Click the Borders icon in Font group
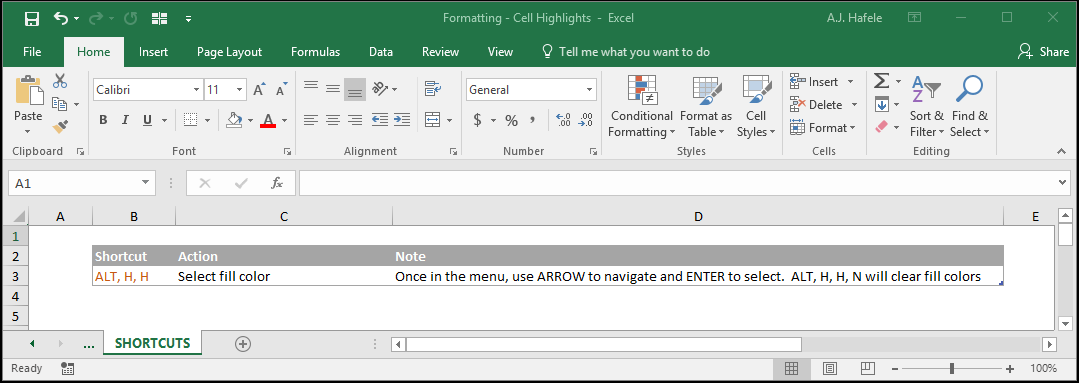The height and width of the screenshot is (383, 1079). click(191, 120)
